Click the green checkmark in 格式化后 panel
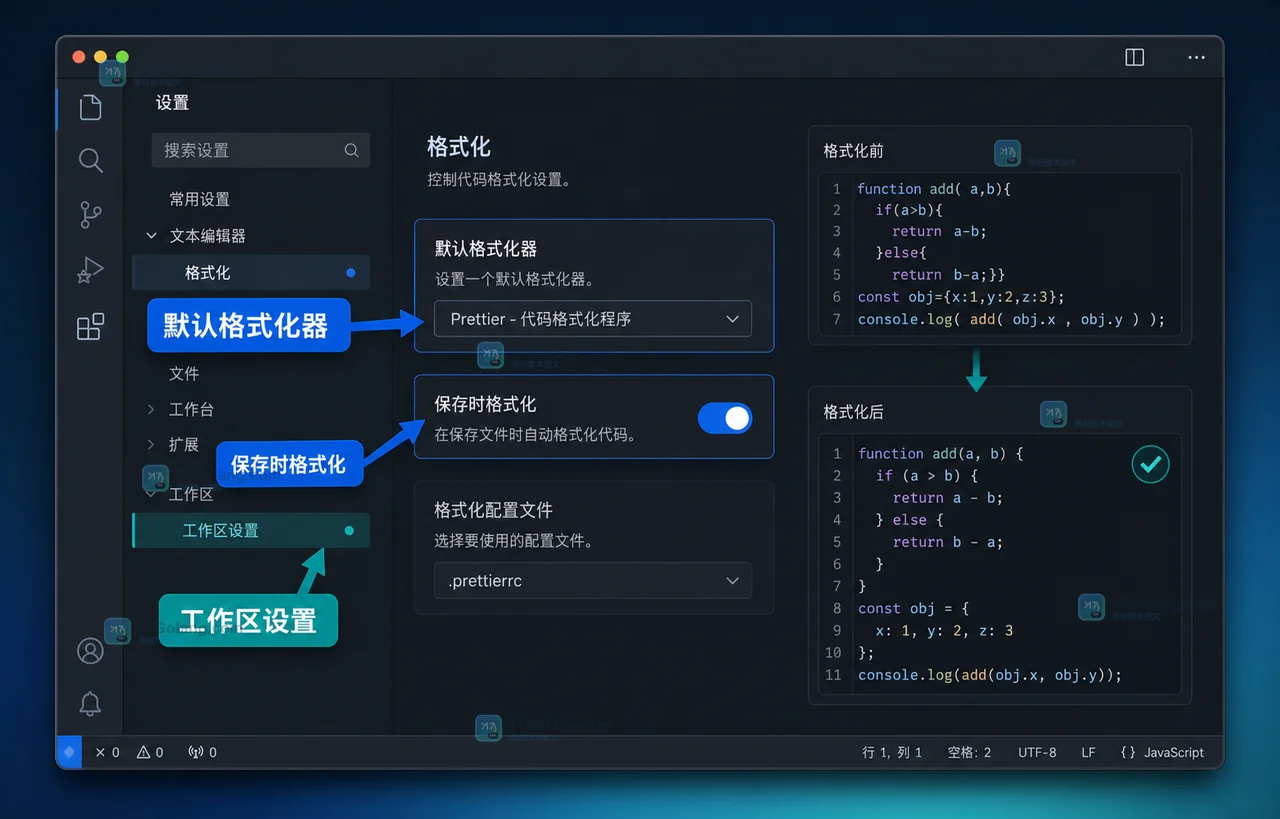Image resolution: width=1280 pixels, height=819 pixels. point(1150,464)
